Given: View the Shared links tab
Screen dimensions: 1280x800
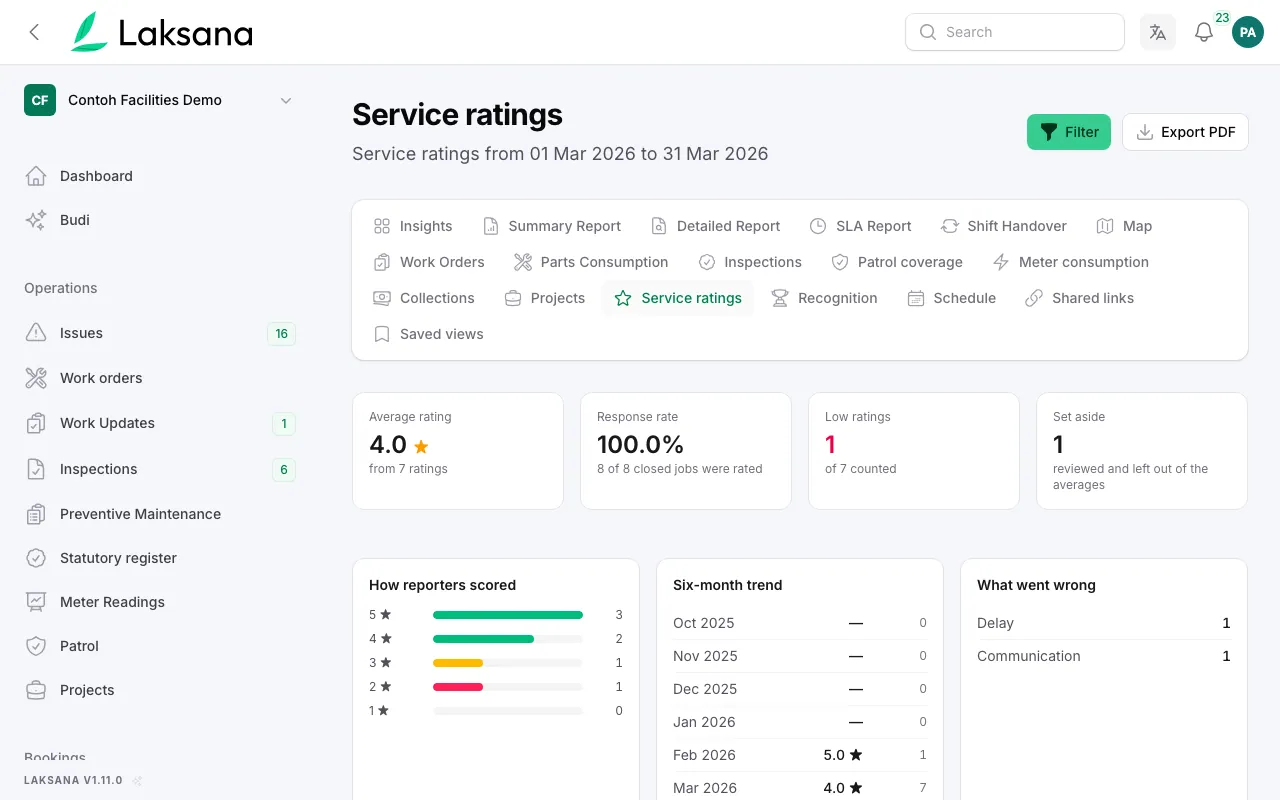Looking at the screenshot, I should 1080,298.
